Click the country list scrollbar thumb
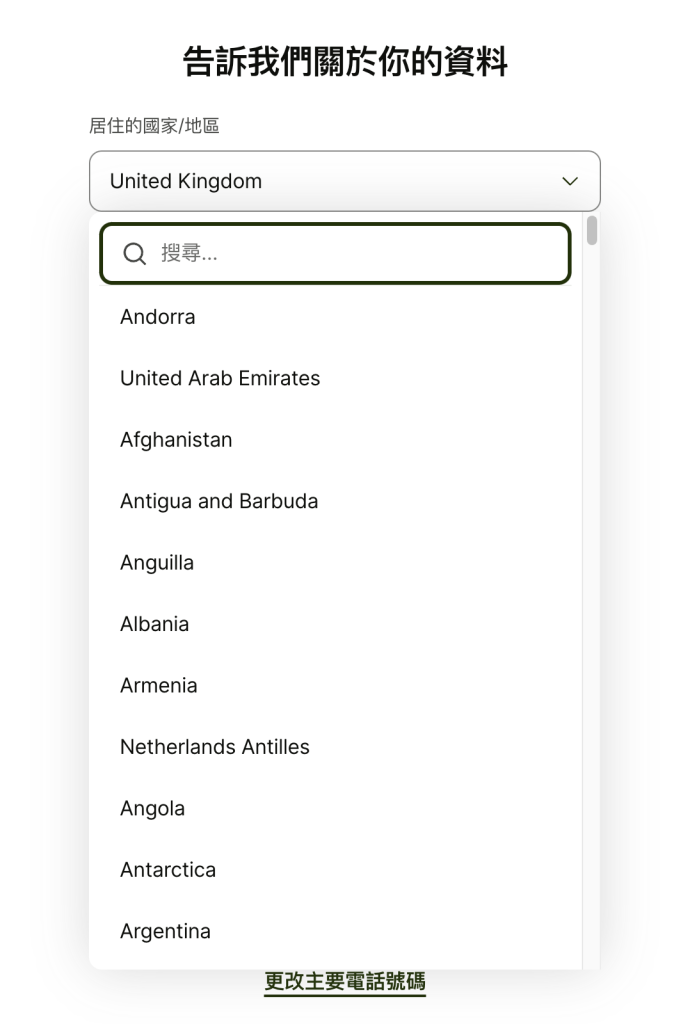The width and height of the screenshot is (690, 1024). [592, 231]
